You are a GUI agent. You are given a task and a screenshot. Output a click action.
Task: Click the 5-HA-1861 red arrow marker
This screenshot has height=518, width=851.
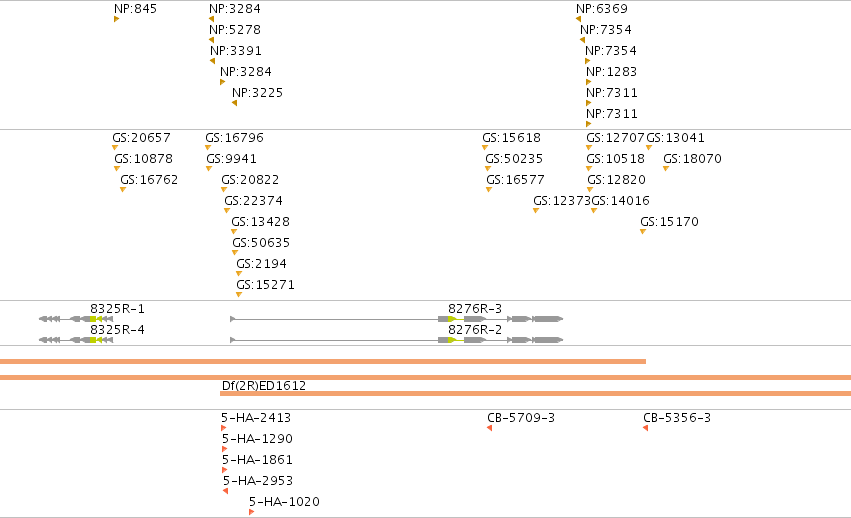point(225,470)
